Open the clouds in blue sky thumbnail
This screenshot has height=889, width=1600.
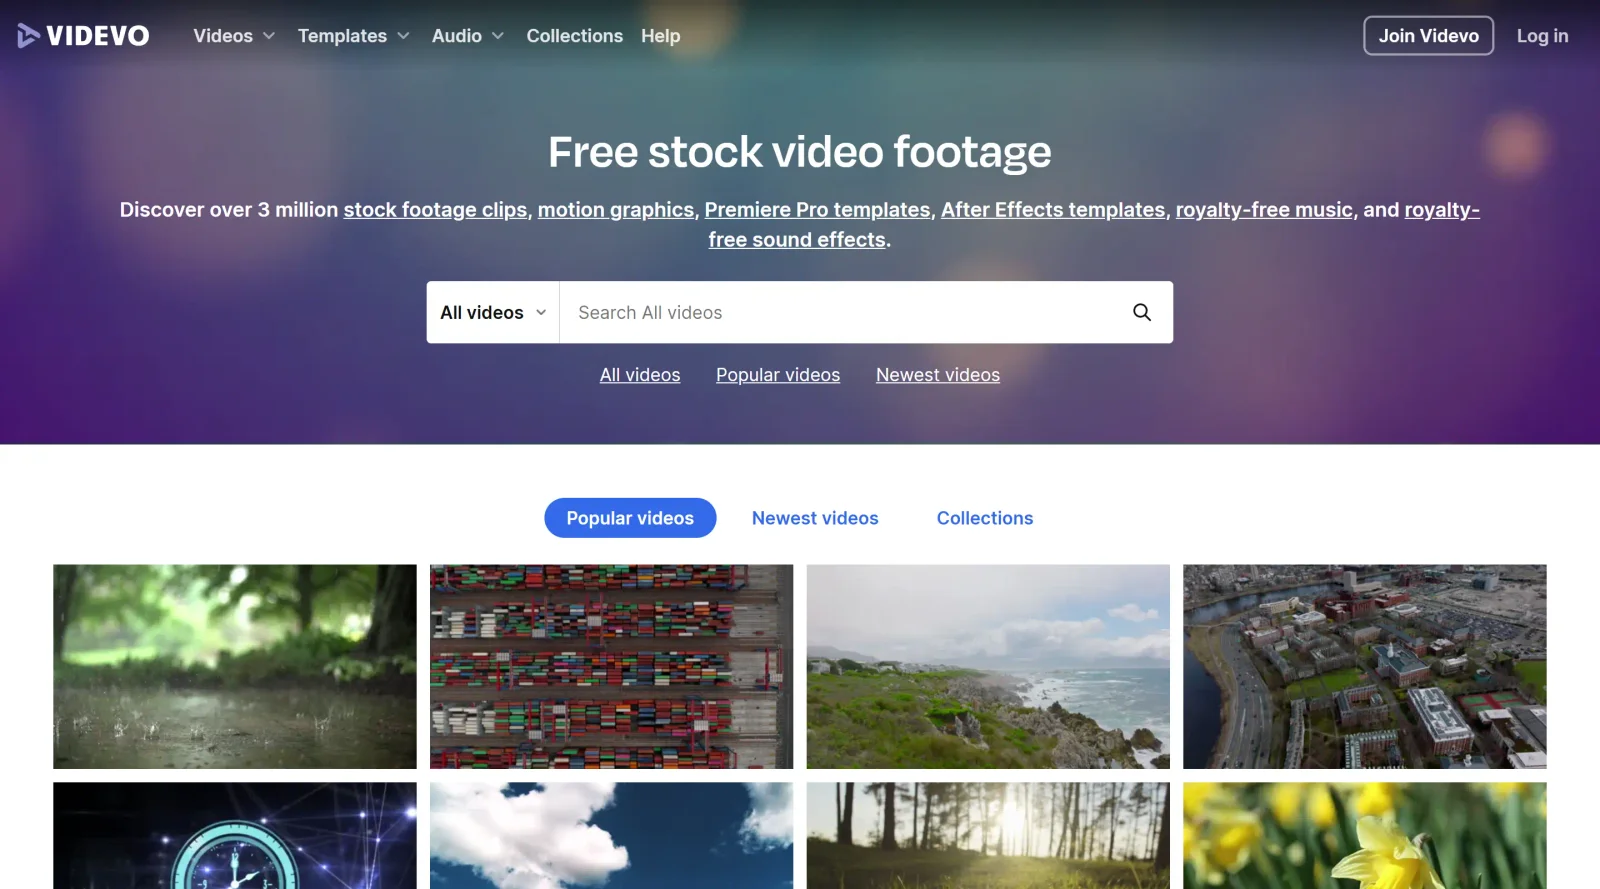(611, 835)
